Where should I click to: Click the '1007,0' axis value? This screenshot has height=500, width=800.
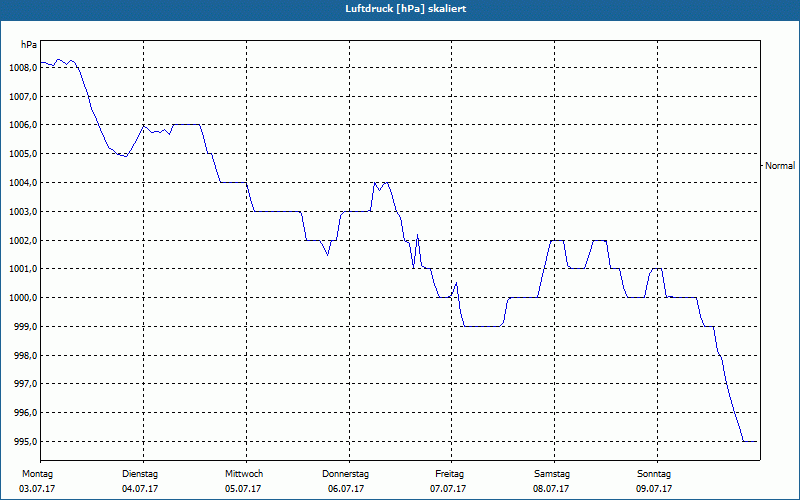point(23,96)
